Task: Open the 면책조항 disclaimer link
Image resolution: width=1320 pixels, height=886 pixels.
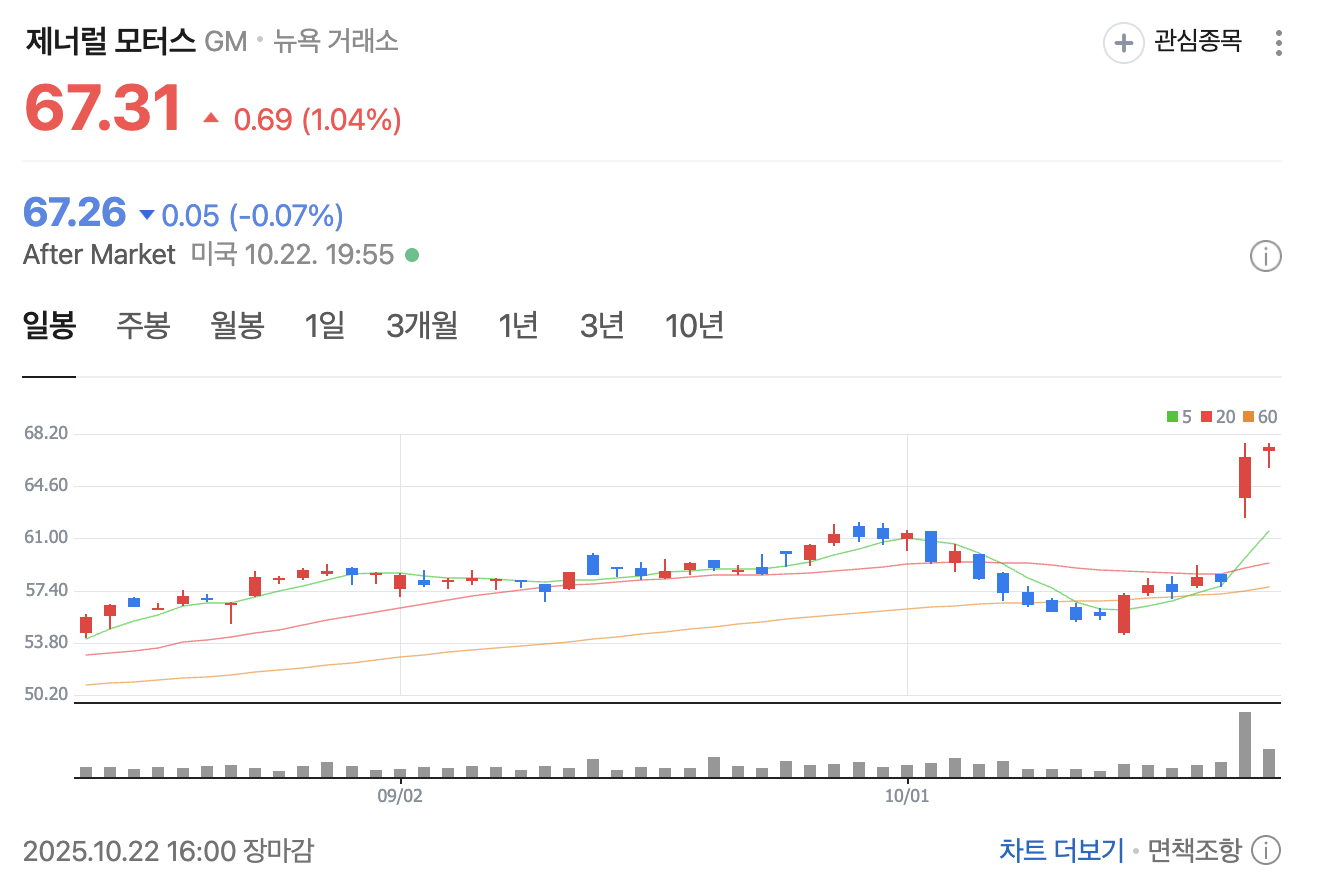Action: click(x=1194, y=851)
